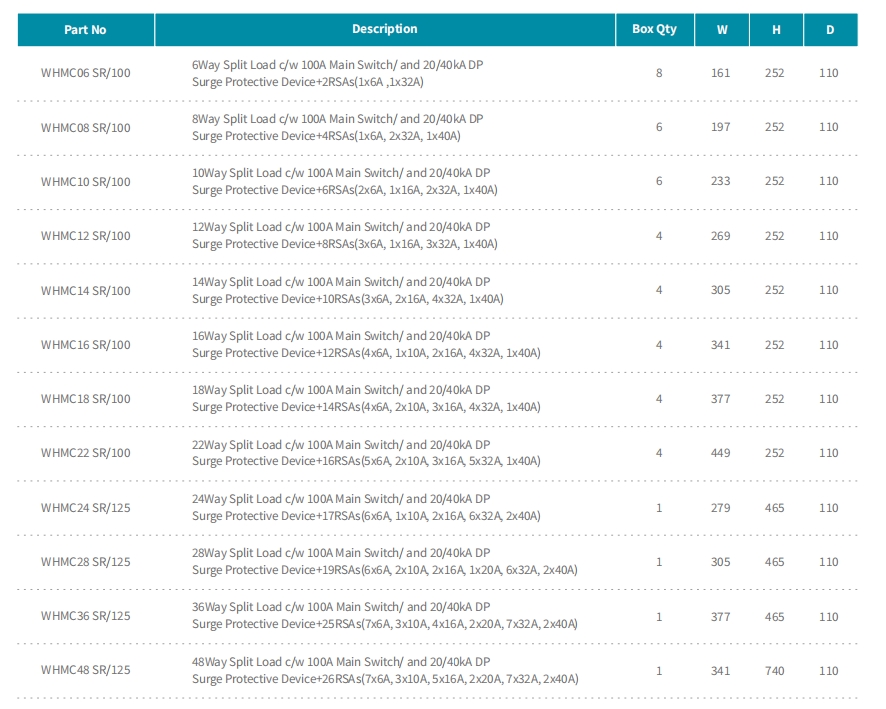
Task: Click the 14Way Split Load description
Action: tap(348, 290)
